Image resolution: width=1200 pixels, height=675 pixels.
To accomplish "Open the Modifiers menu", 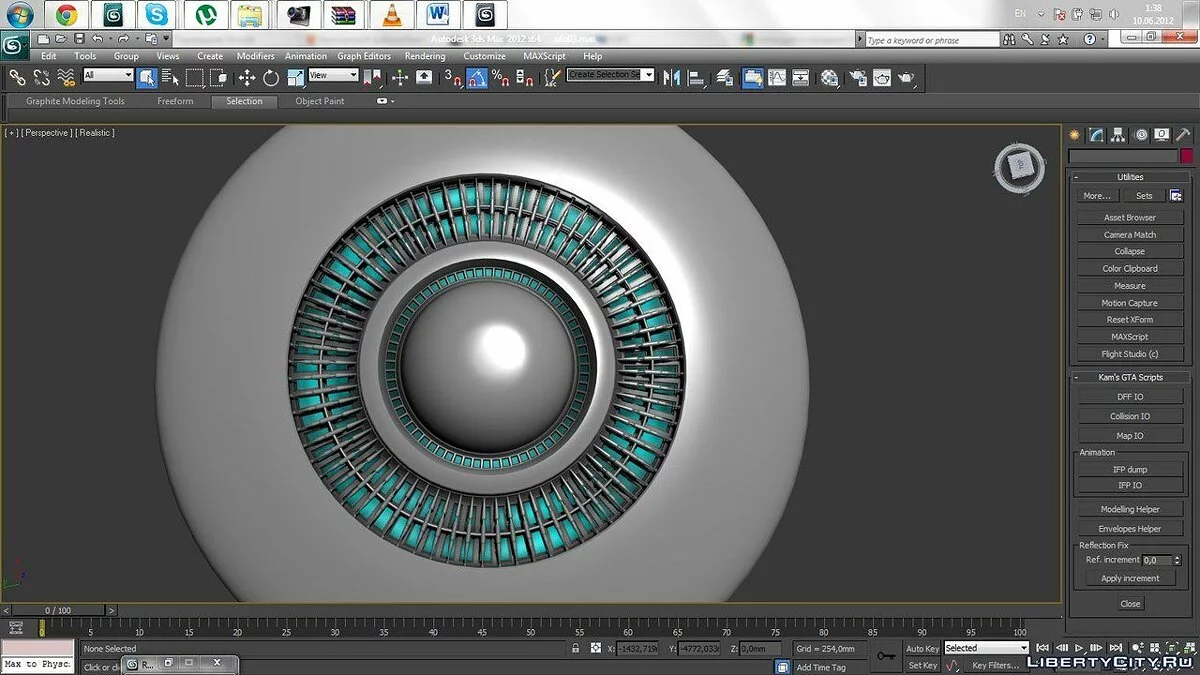I will (x=255, y=56).
